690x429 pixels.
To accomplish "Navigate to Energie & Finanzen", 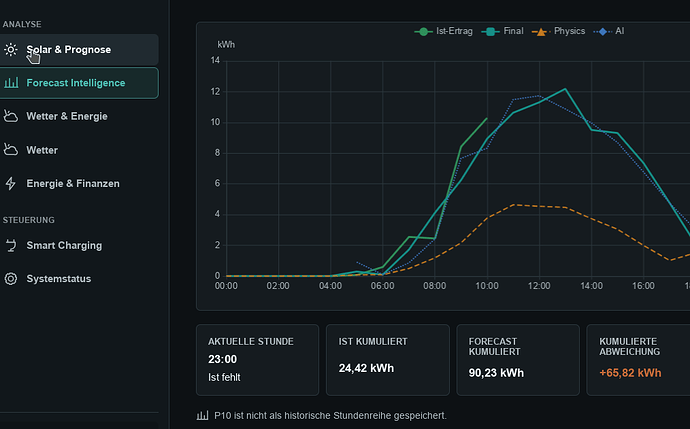I will pyautogui.click(x=73, y=183).
